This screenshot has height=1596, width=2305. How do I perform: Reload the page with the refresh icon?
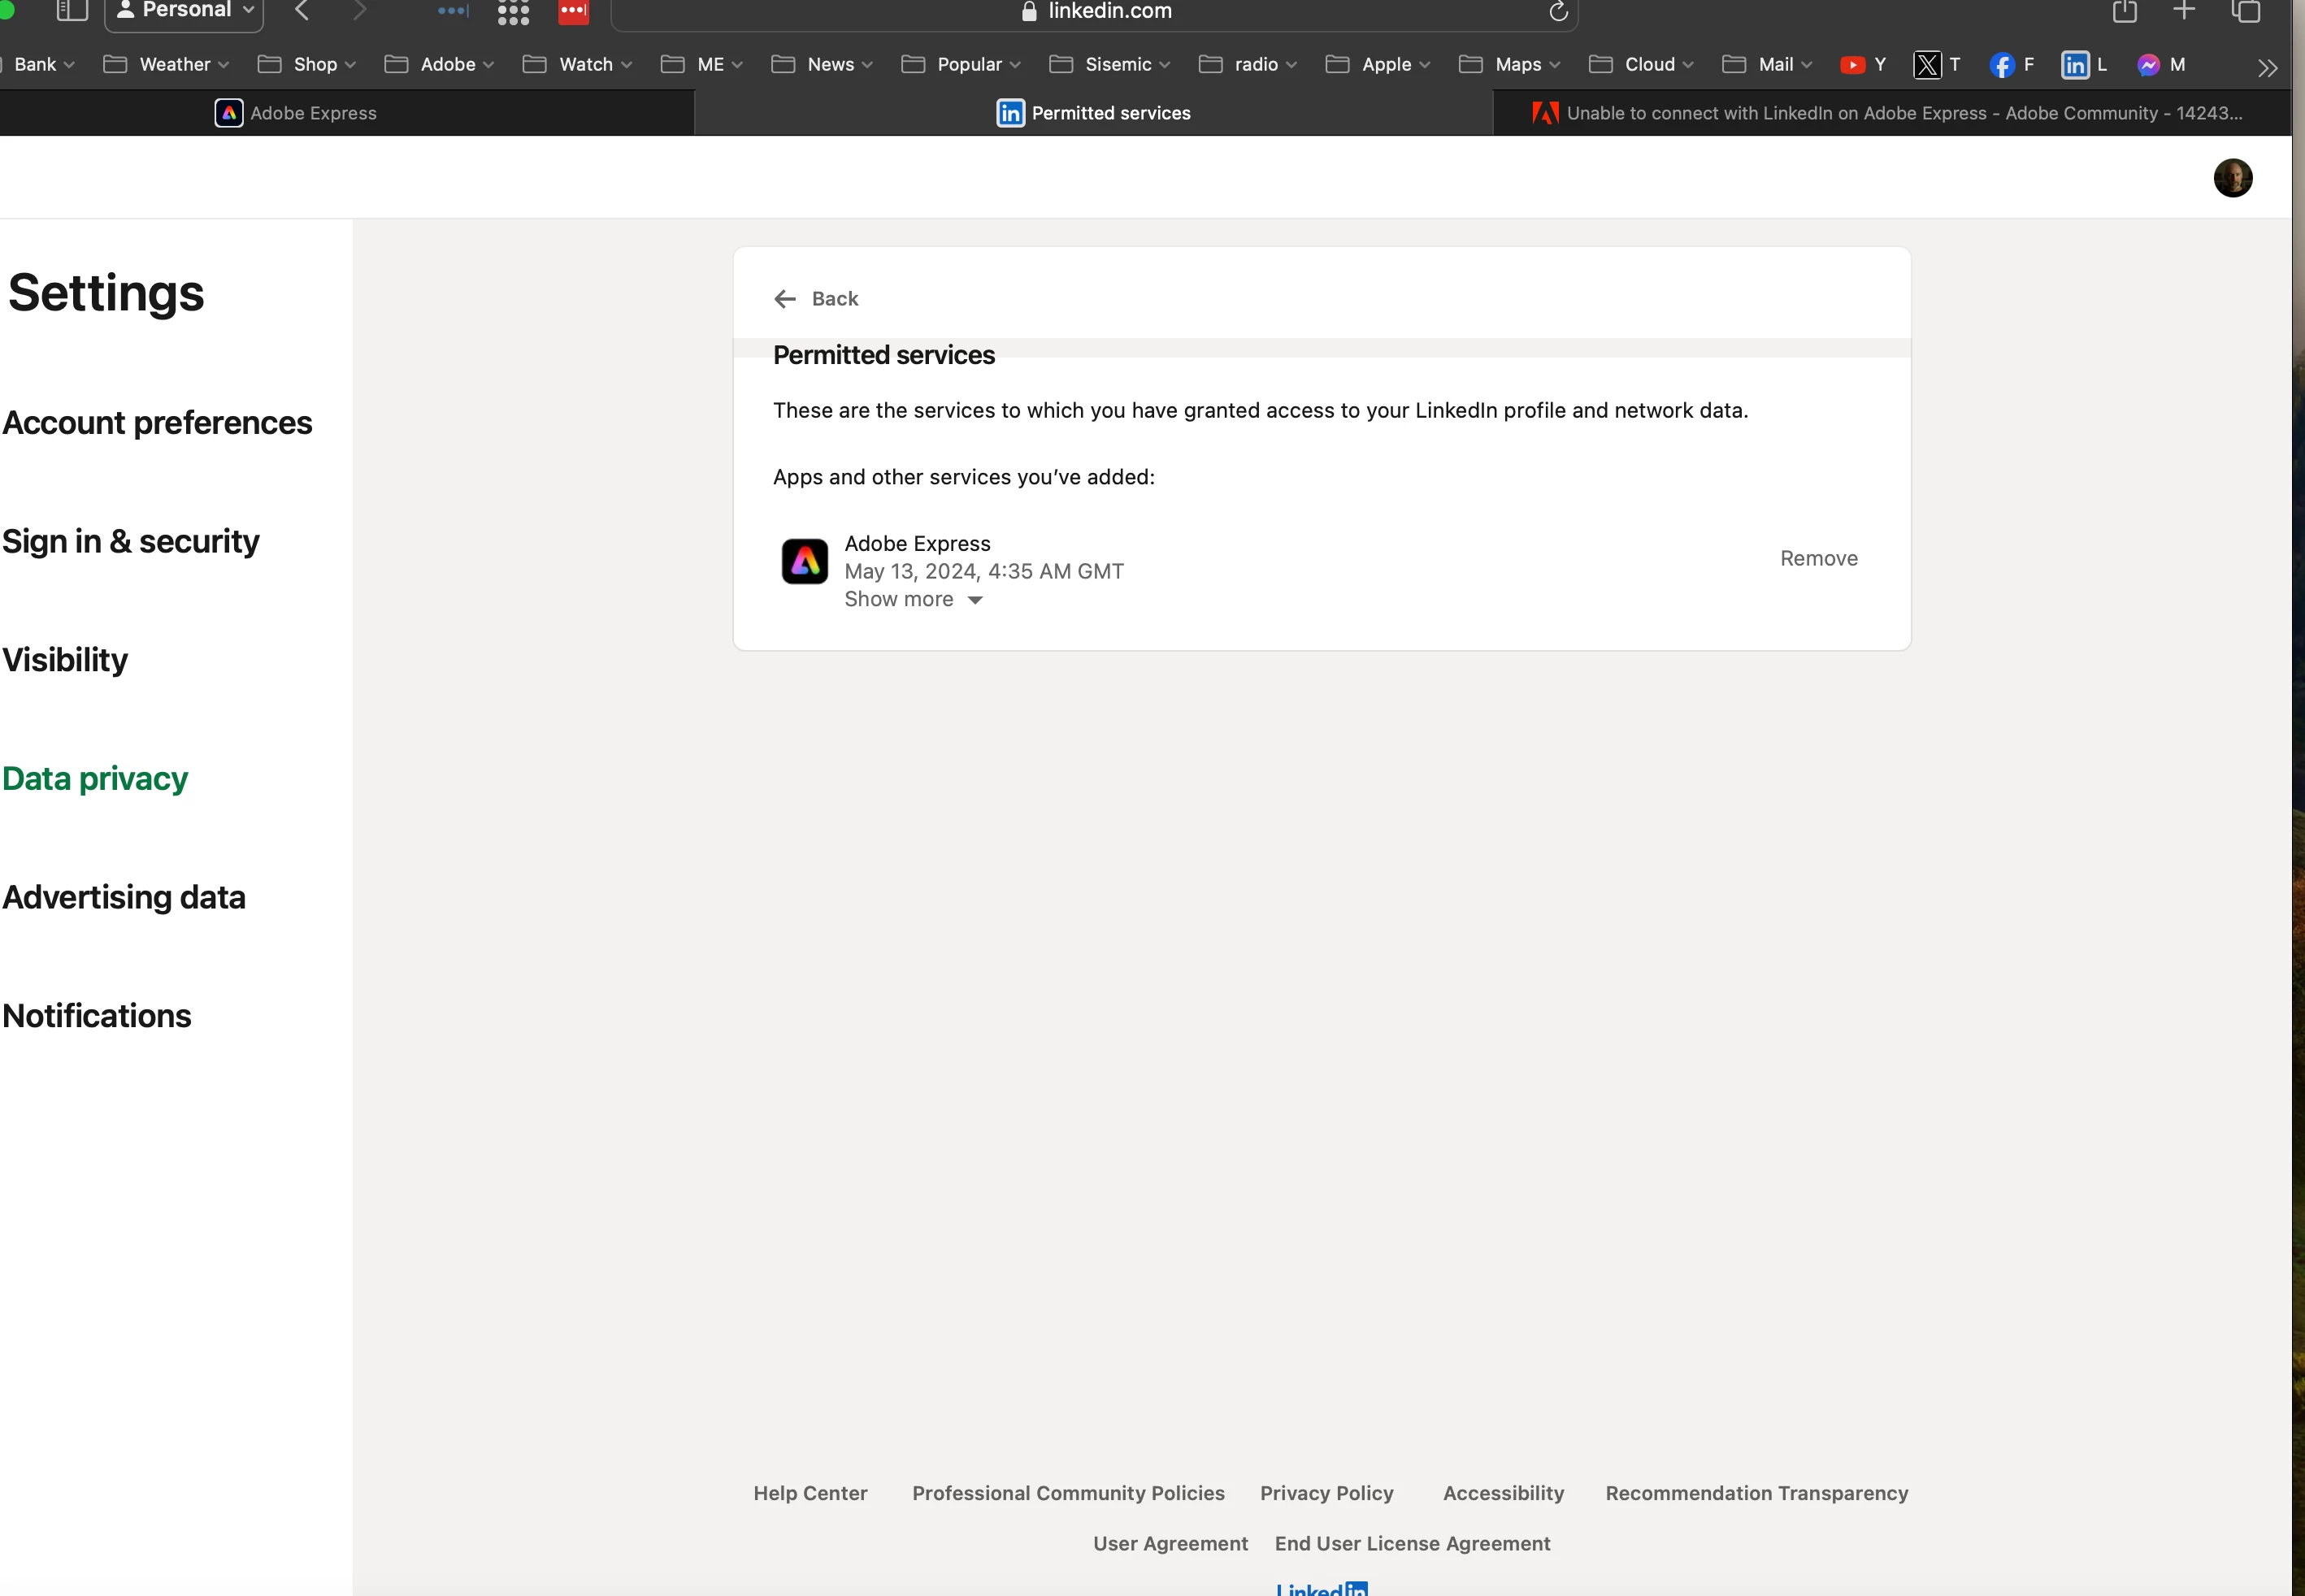1557,12
